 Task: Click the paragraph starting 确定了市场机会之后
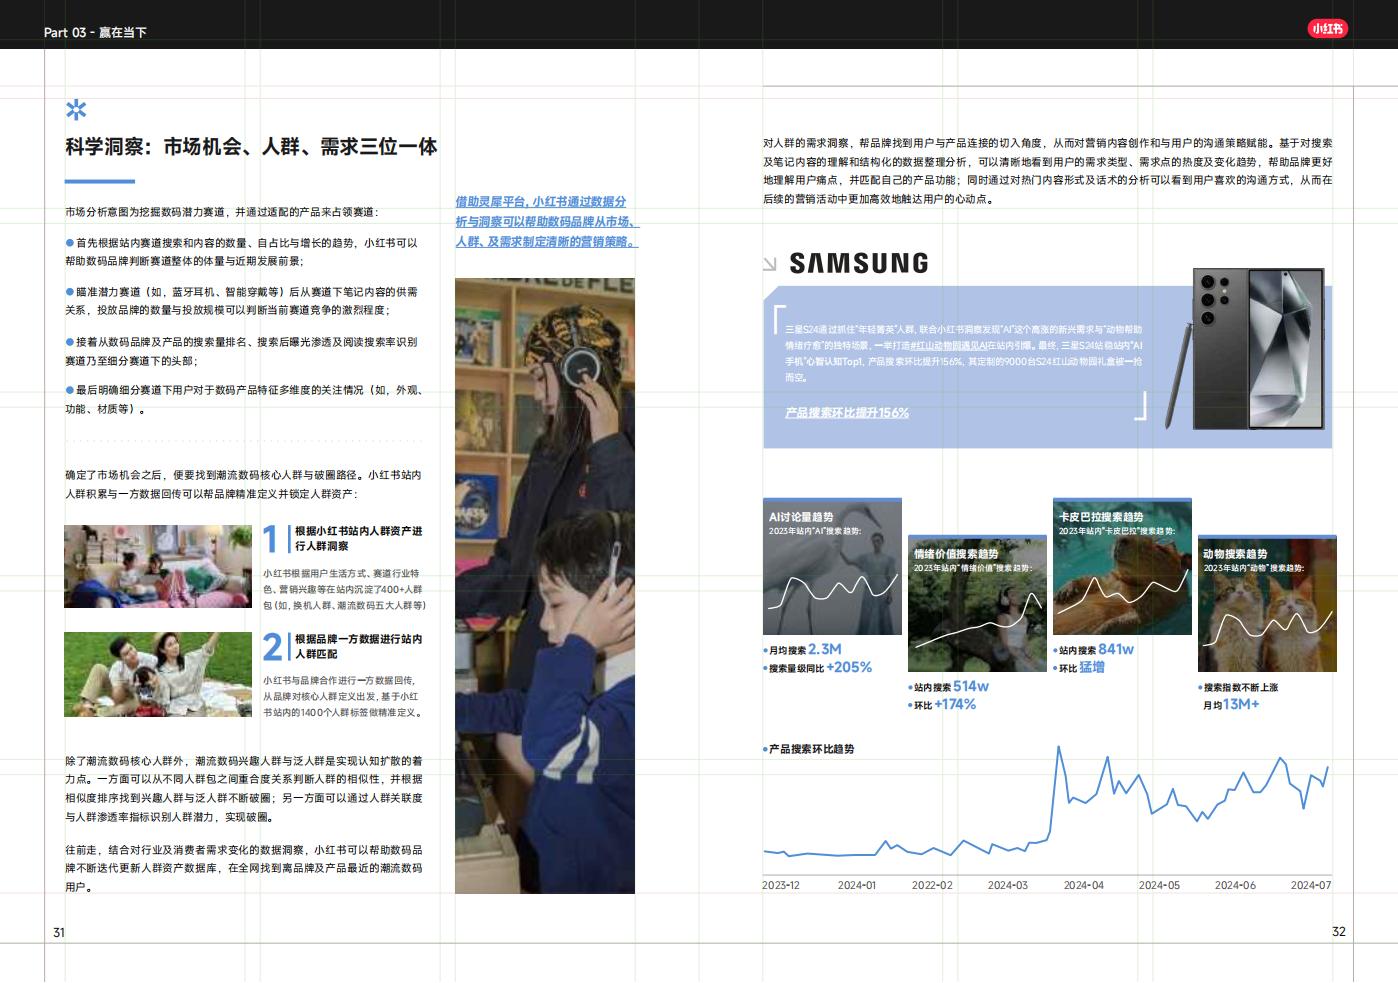coord(244,484)
